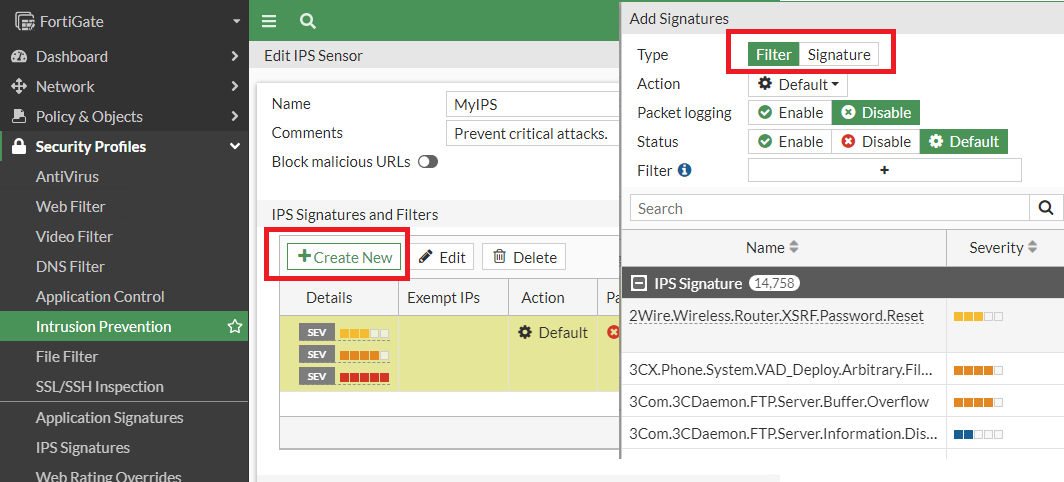The width and height of the screenshot is (1064, 482).
Task: Open the hamburger menu icon
Action: tap(269, 22)
